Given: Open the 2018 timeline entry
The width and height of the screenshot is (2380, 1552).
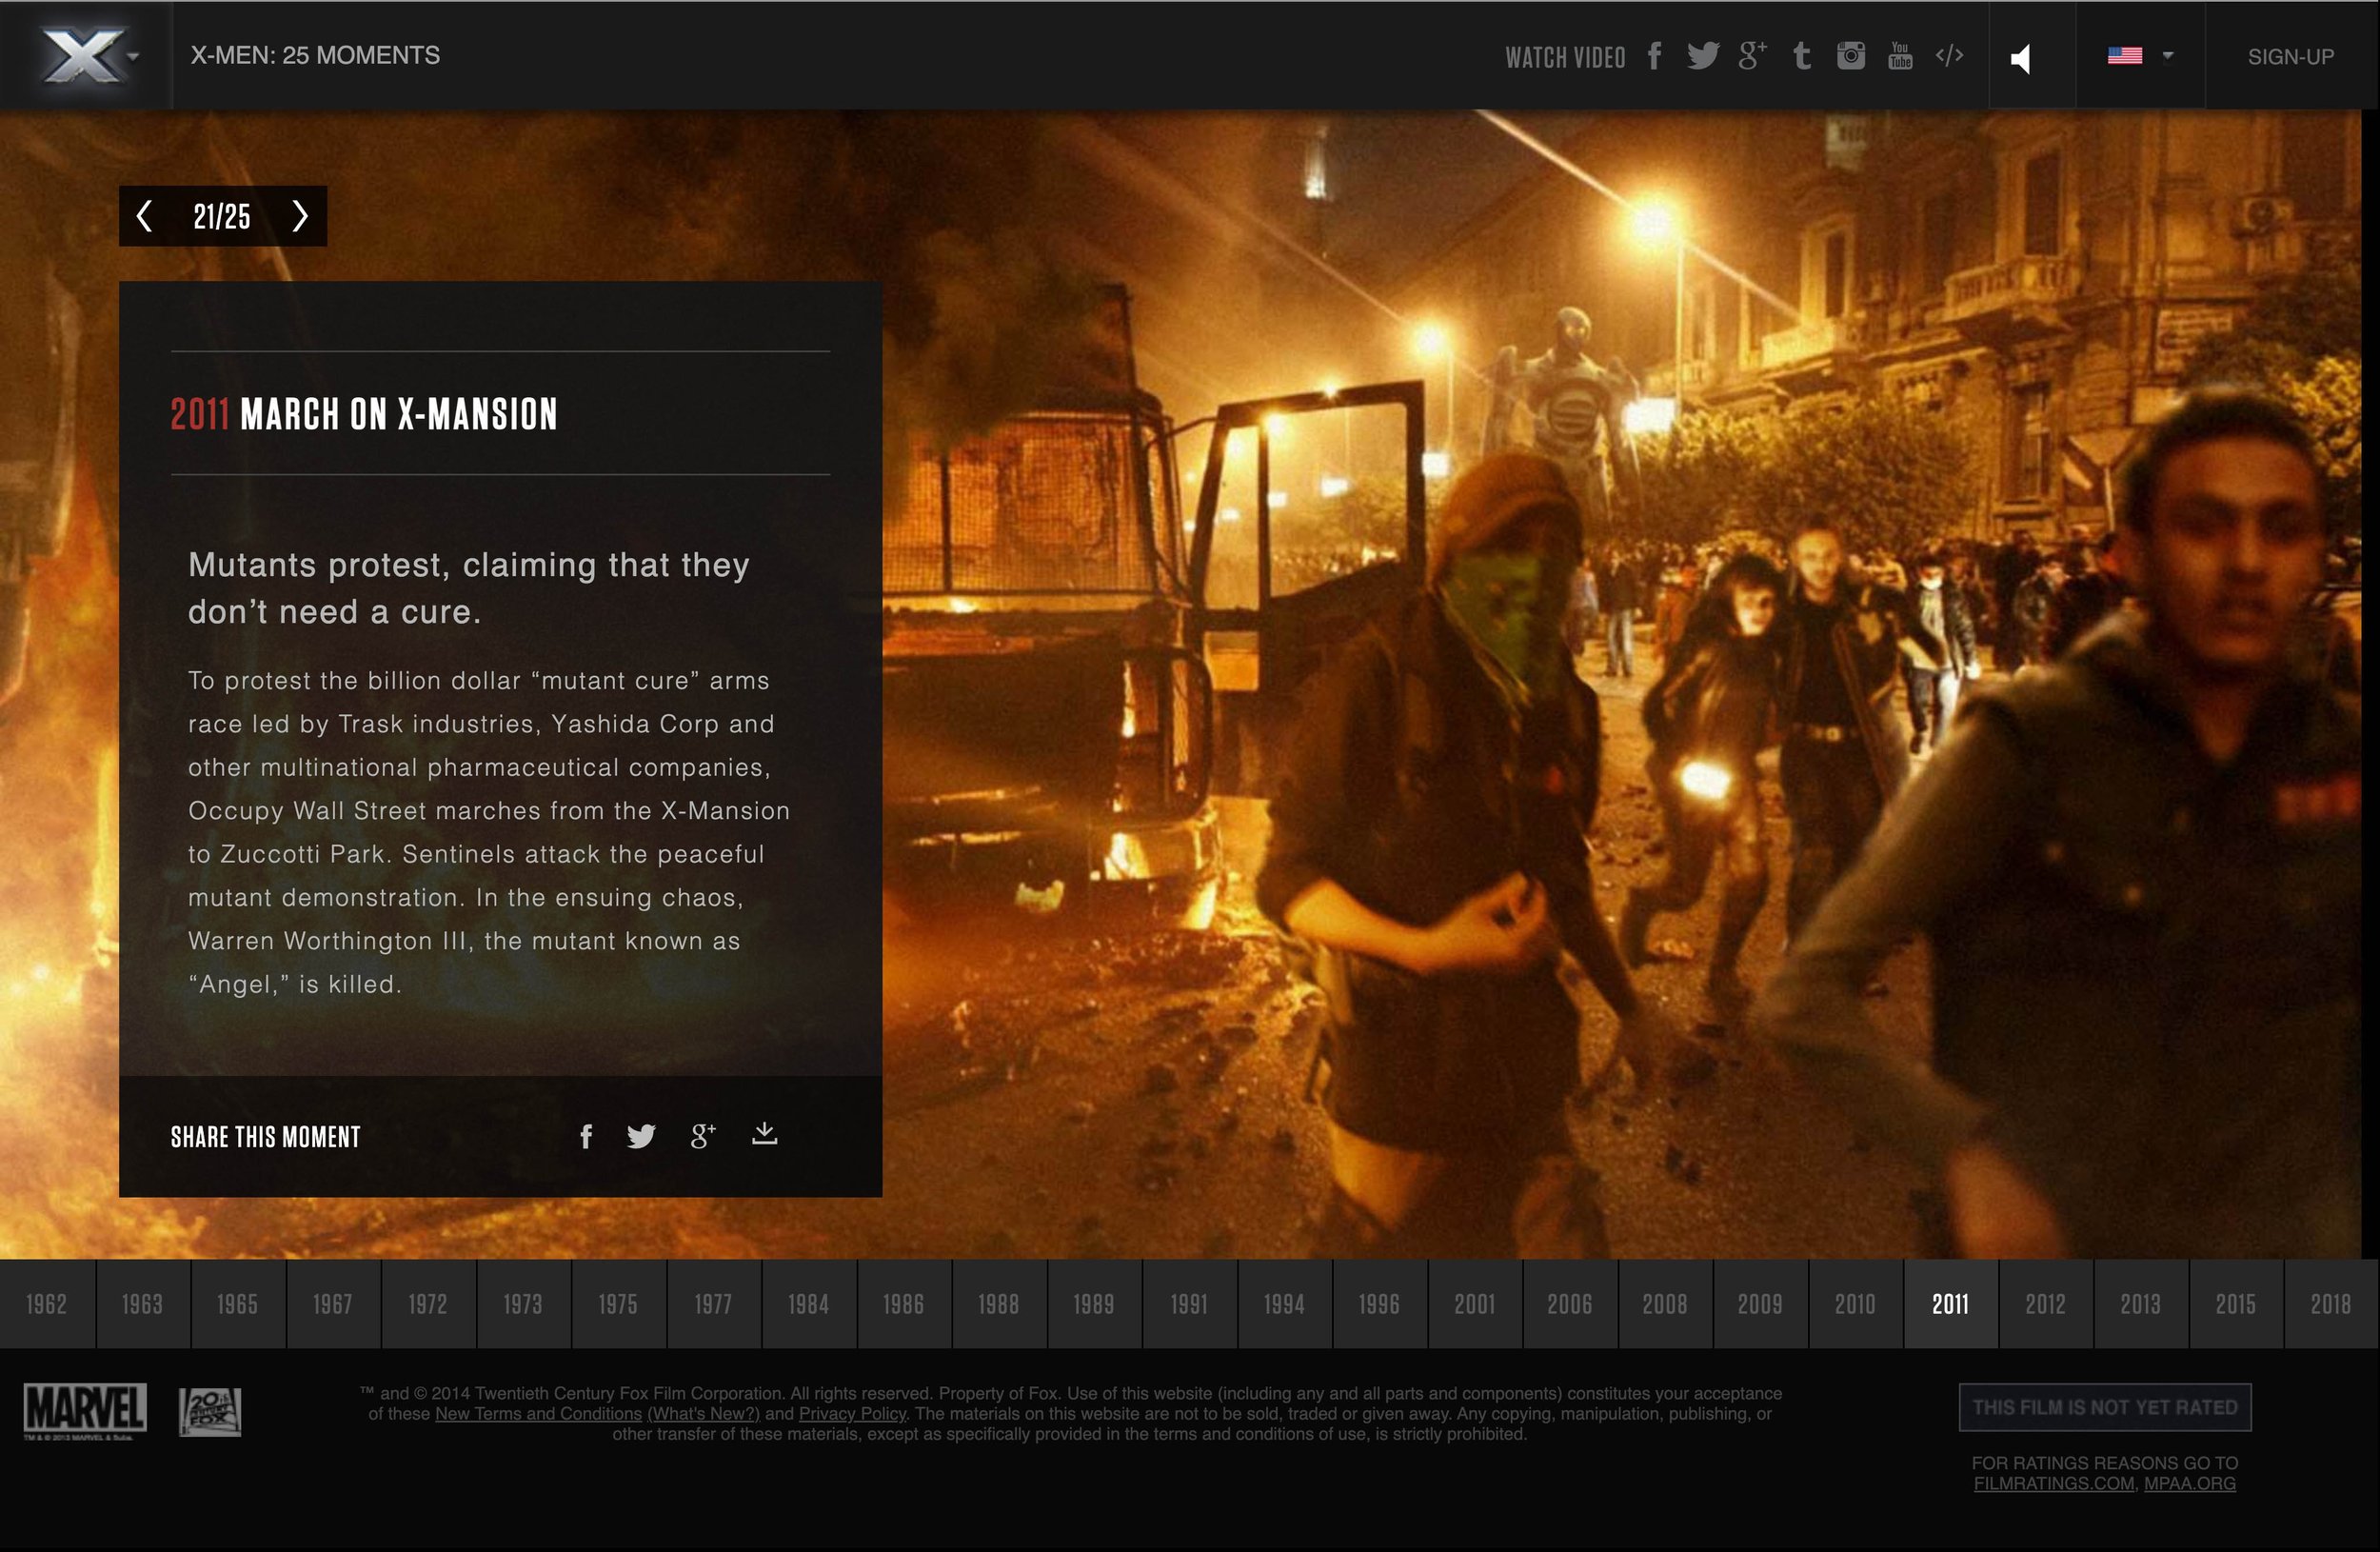Looking at the screenshot, I should pyautogui.click(x=2331, y=1304).
